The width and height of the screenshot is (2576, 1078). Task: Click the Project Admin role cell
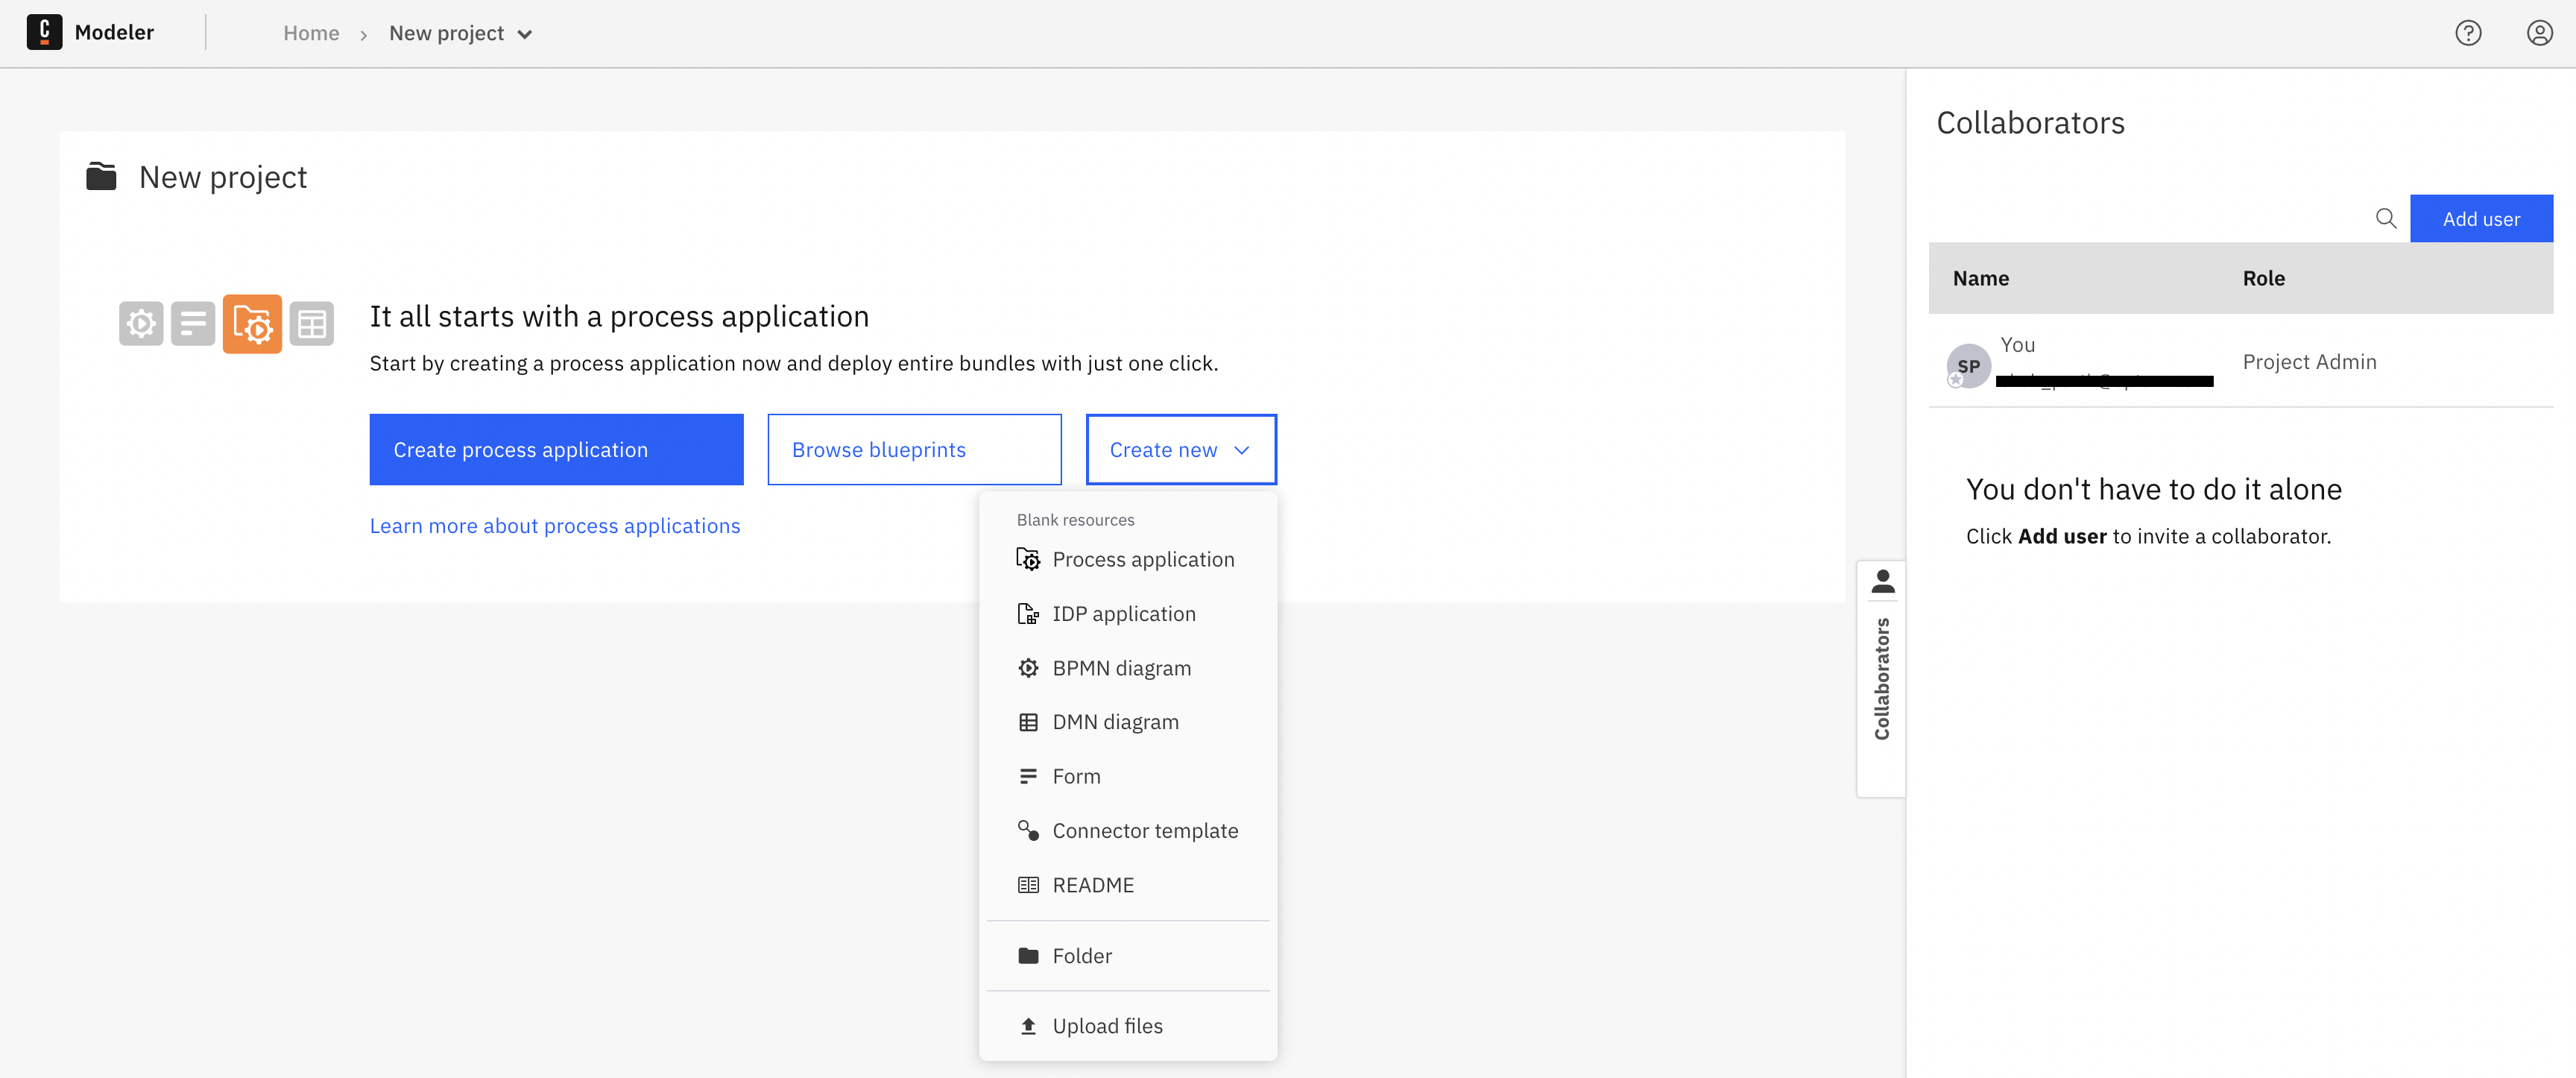click(x=2309, y=362)
